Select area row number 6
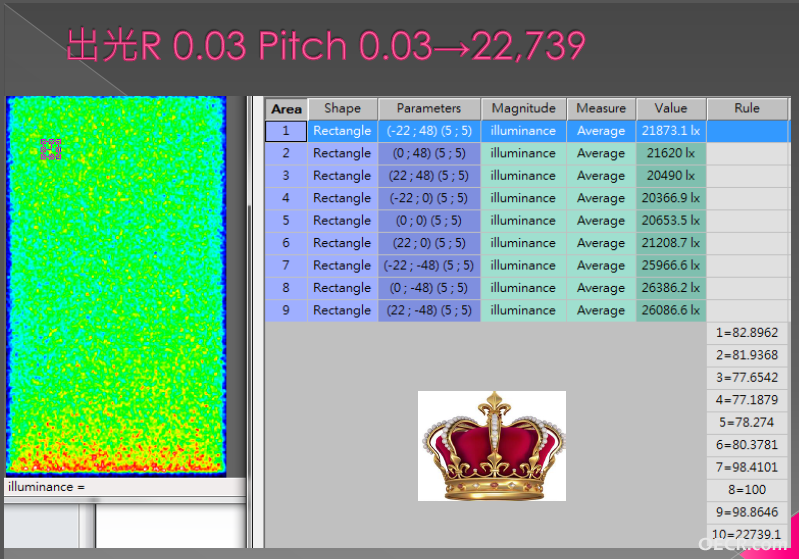This screenshot has width=799, height=559. click(286, 243)
